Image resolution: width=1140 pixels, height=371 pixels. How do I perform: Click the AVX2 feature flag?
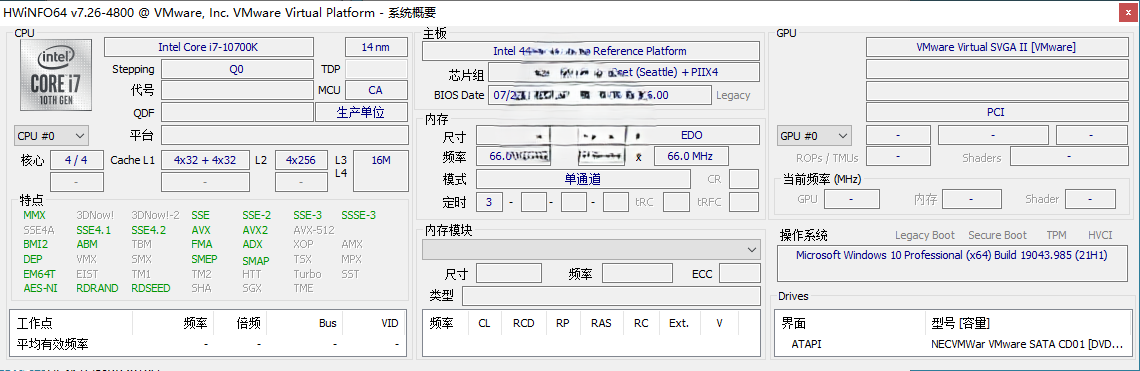(x=255, y=230)
